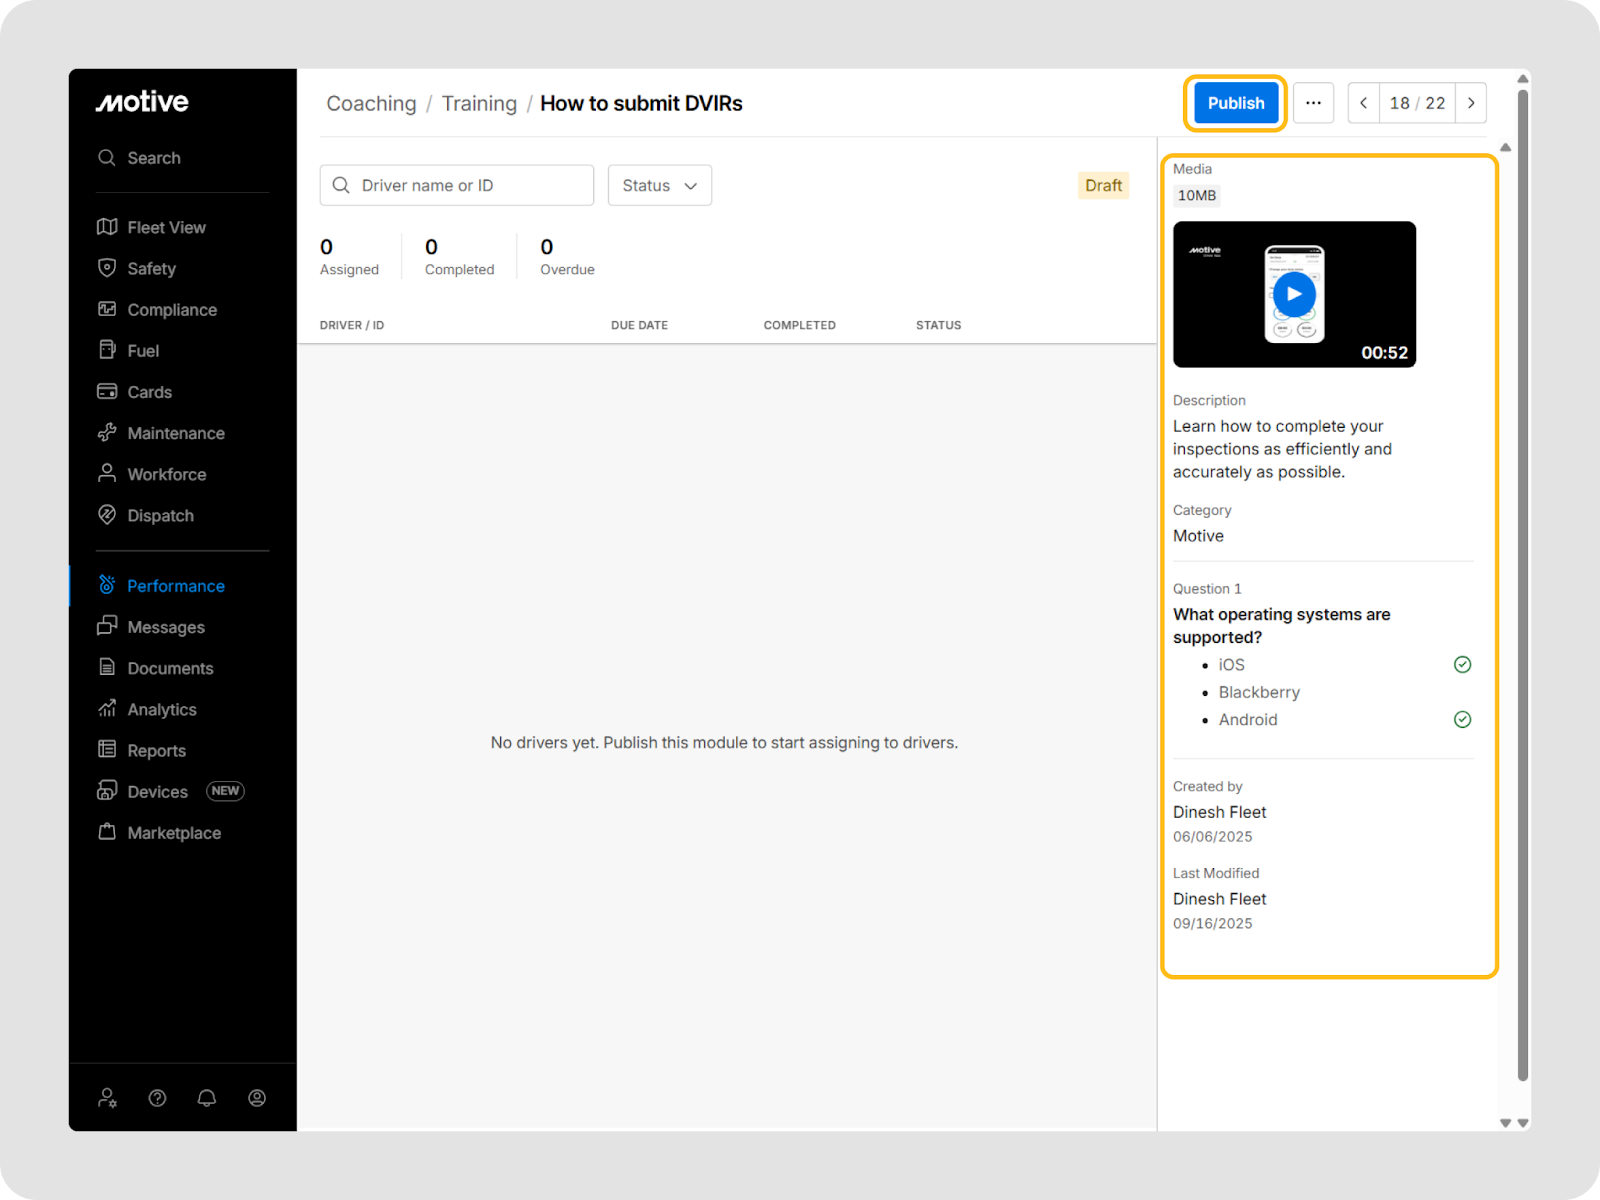Go back to Training breadcrumb

point(479,104)
